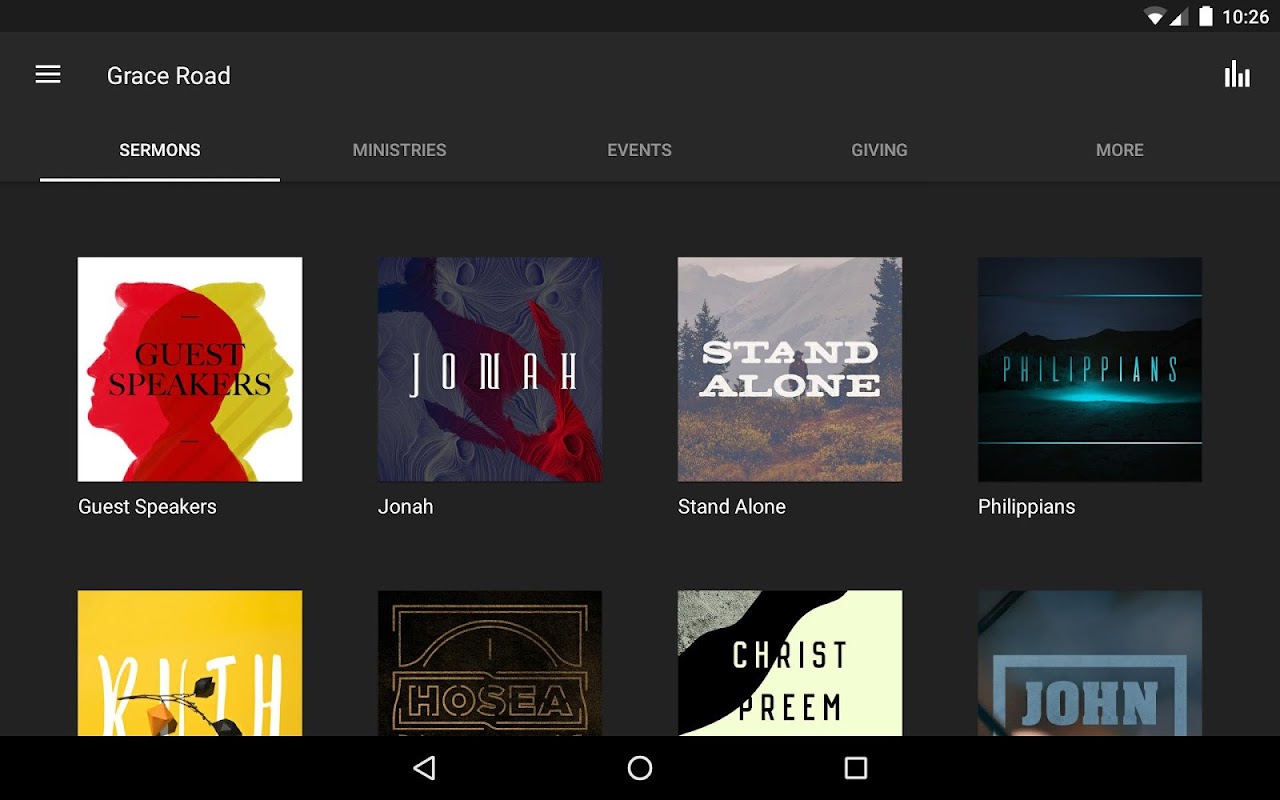The image size is (1280, 800).
Task: Click the "Jonah" caption text
Action: [x=406, y=507]
